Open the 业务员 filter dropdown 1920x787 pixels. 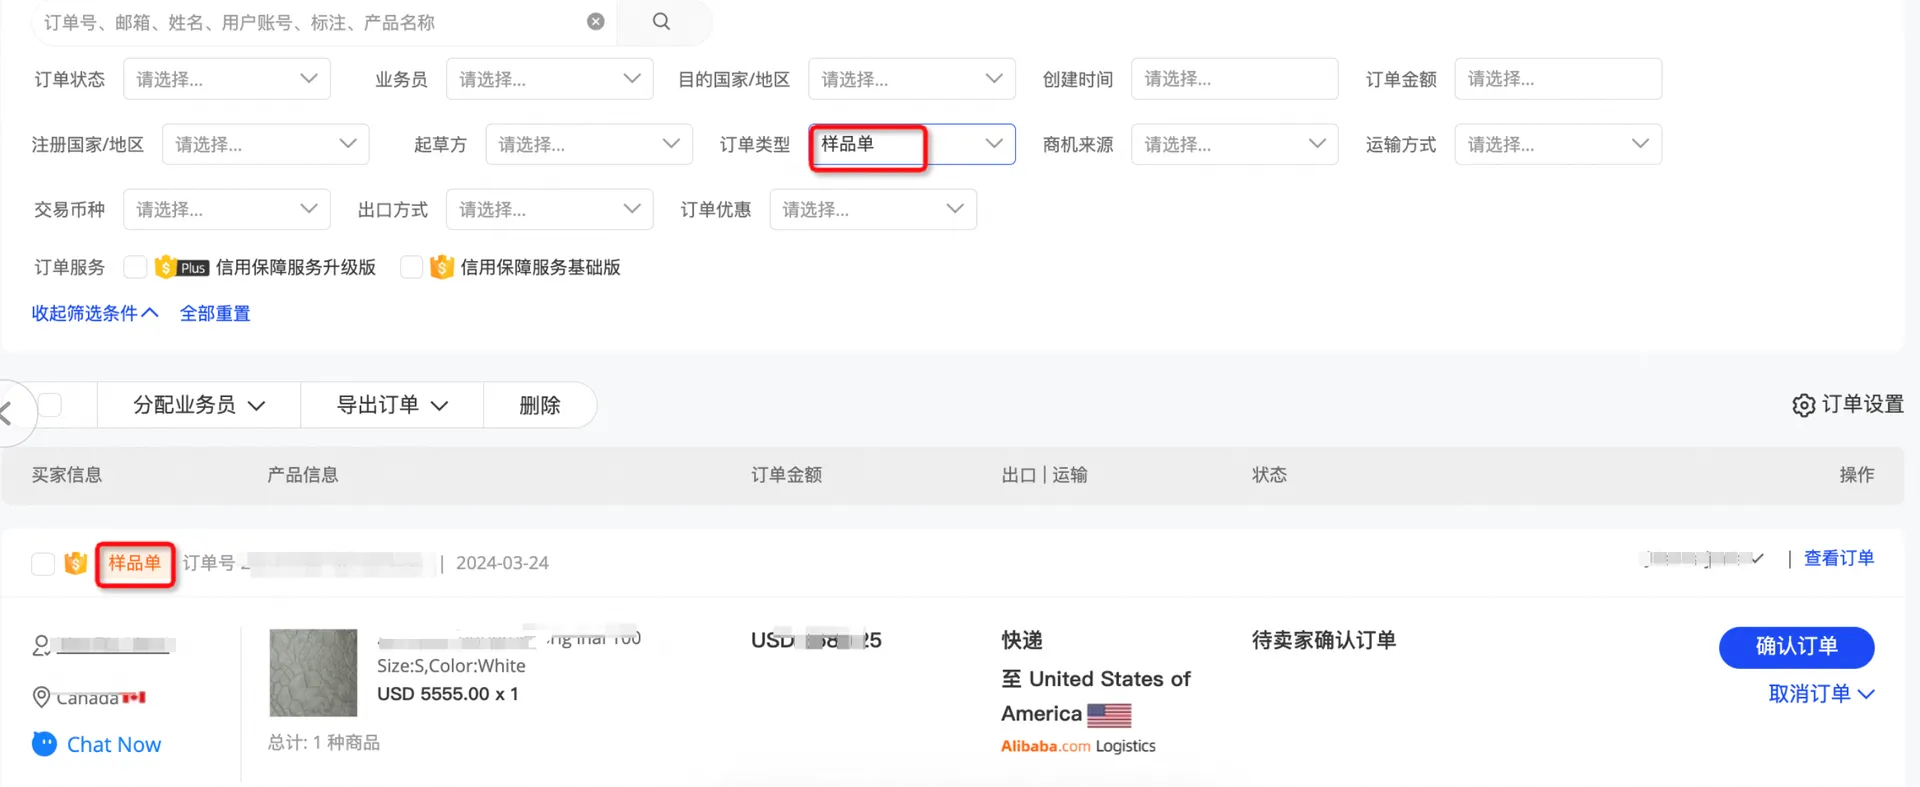(x=549, y=79)
